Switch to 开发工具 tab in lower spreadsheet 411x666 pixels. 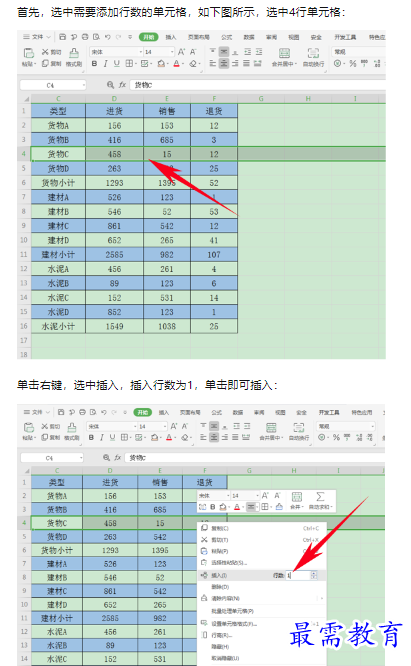pyautogui.click(x=329, y=412)
